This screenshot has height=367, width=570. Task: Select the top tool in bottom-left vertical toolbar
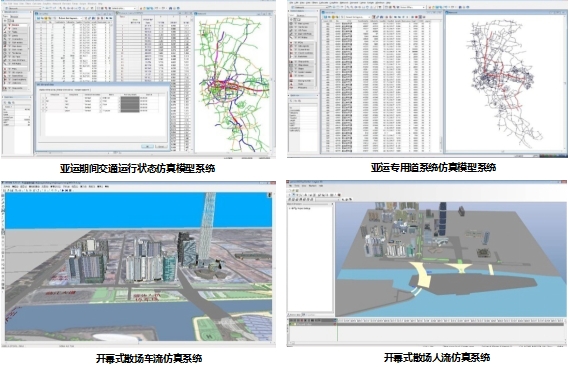tap(3, 195)
